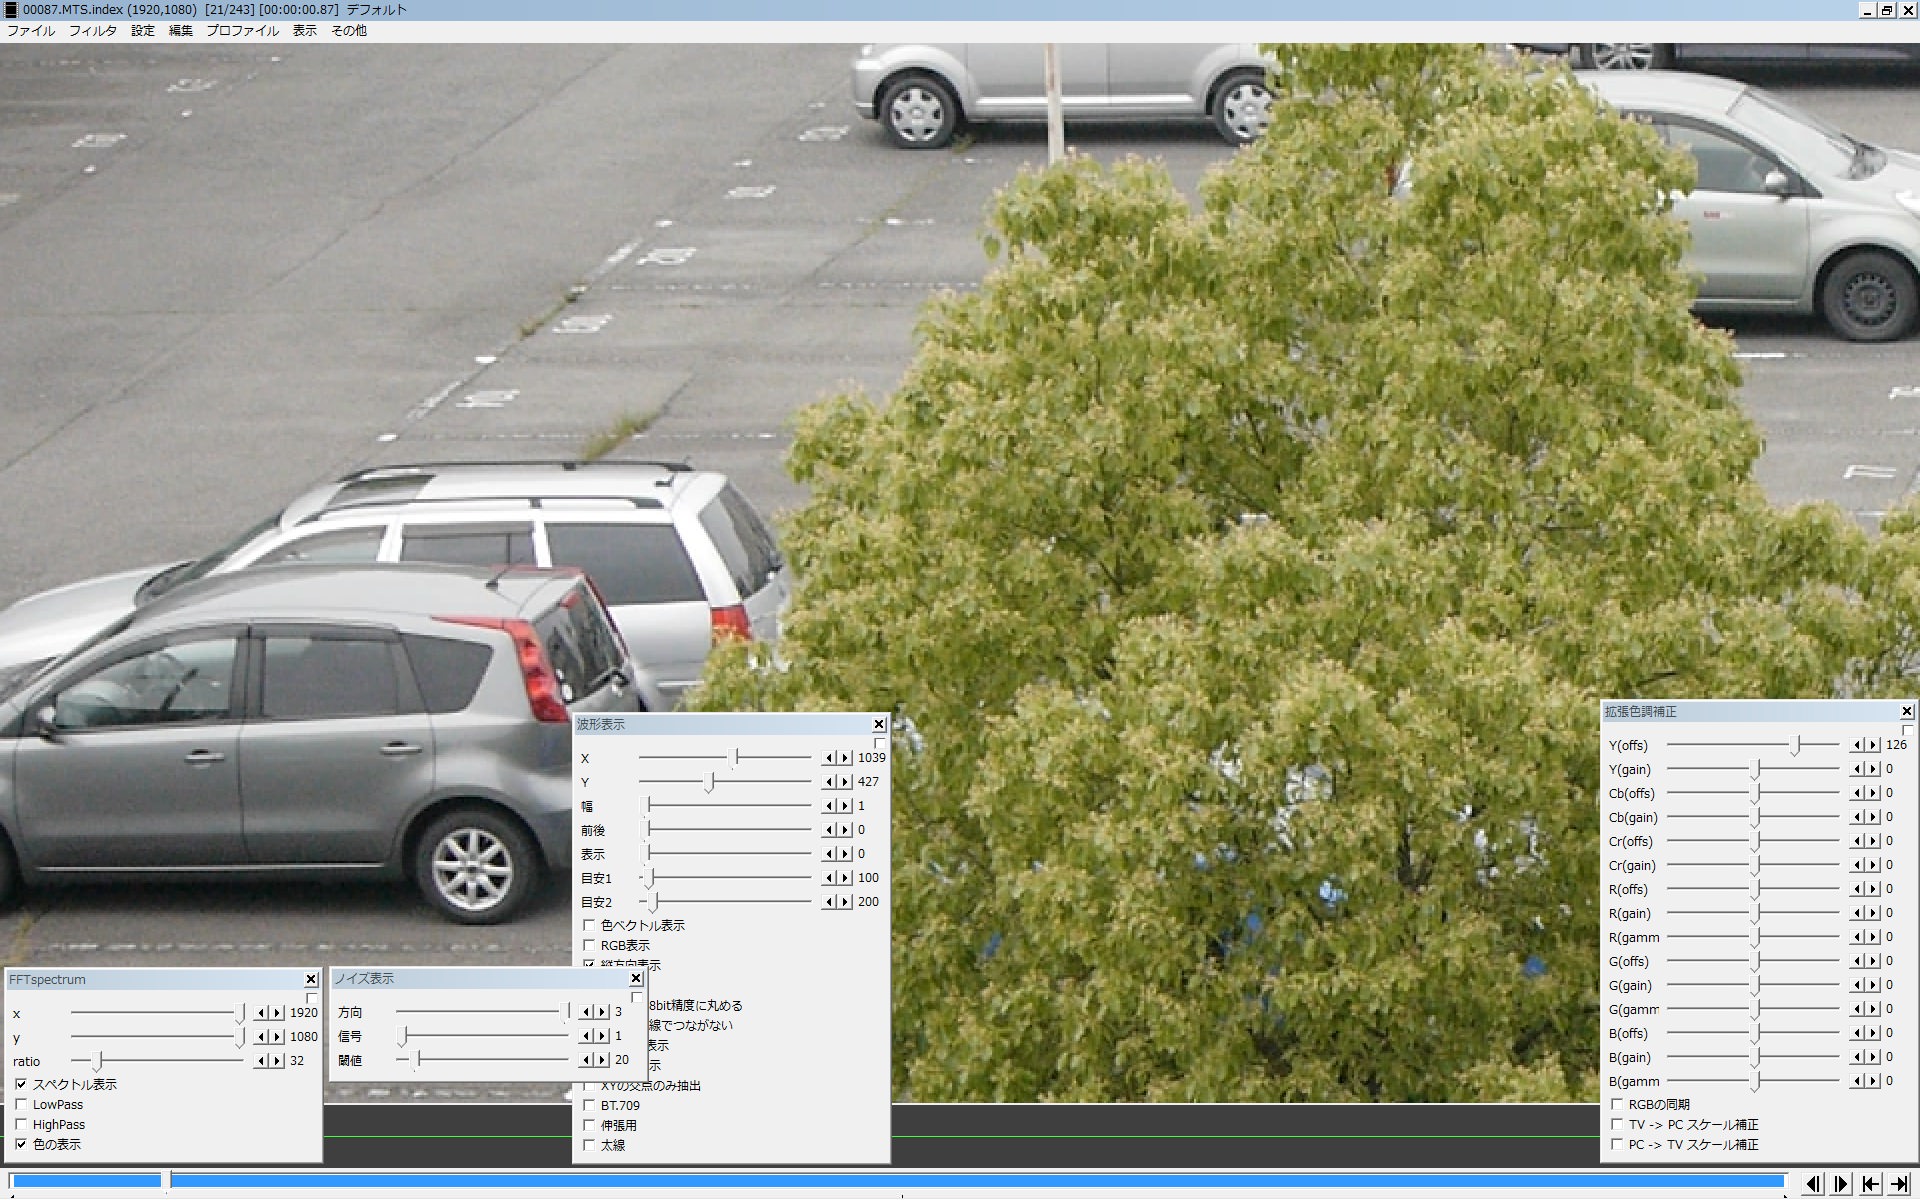Open the 設定 menu
Viewport: 1920px width, 1200px height.
[x=143, y=31]
